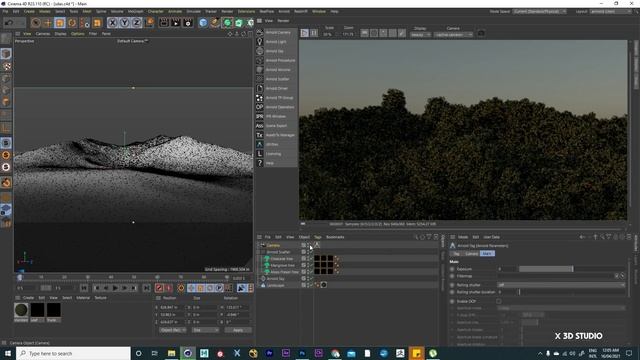The height and width of the screenshot is (360, 640).
Task: Open the Size mode dropdown in coordinates
Action: pos(205,330)
